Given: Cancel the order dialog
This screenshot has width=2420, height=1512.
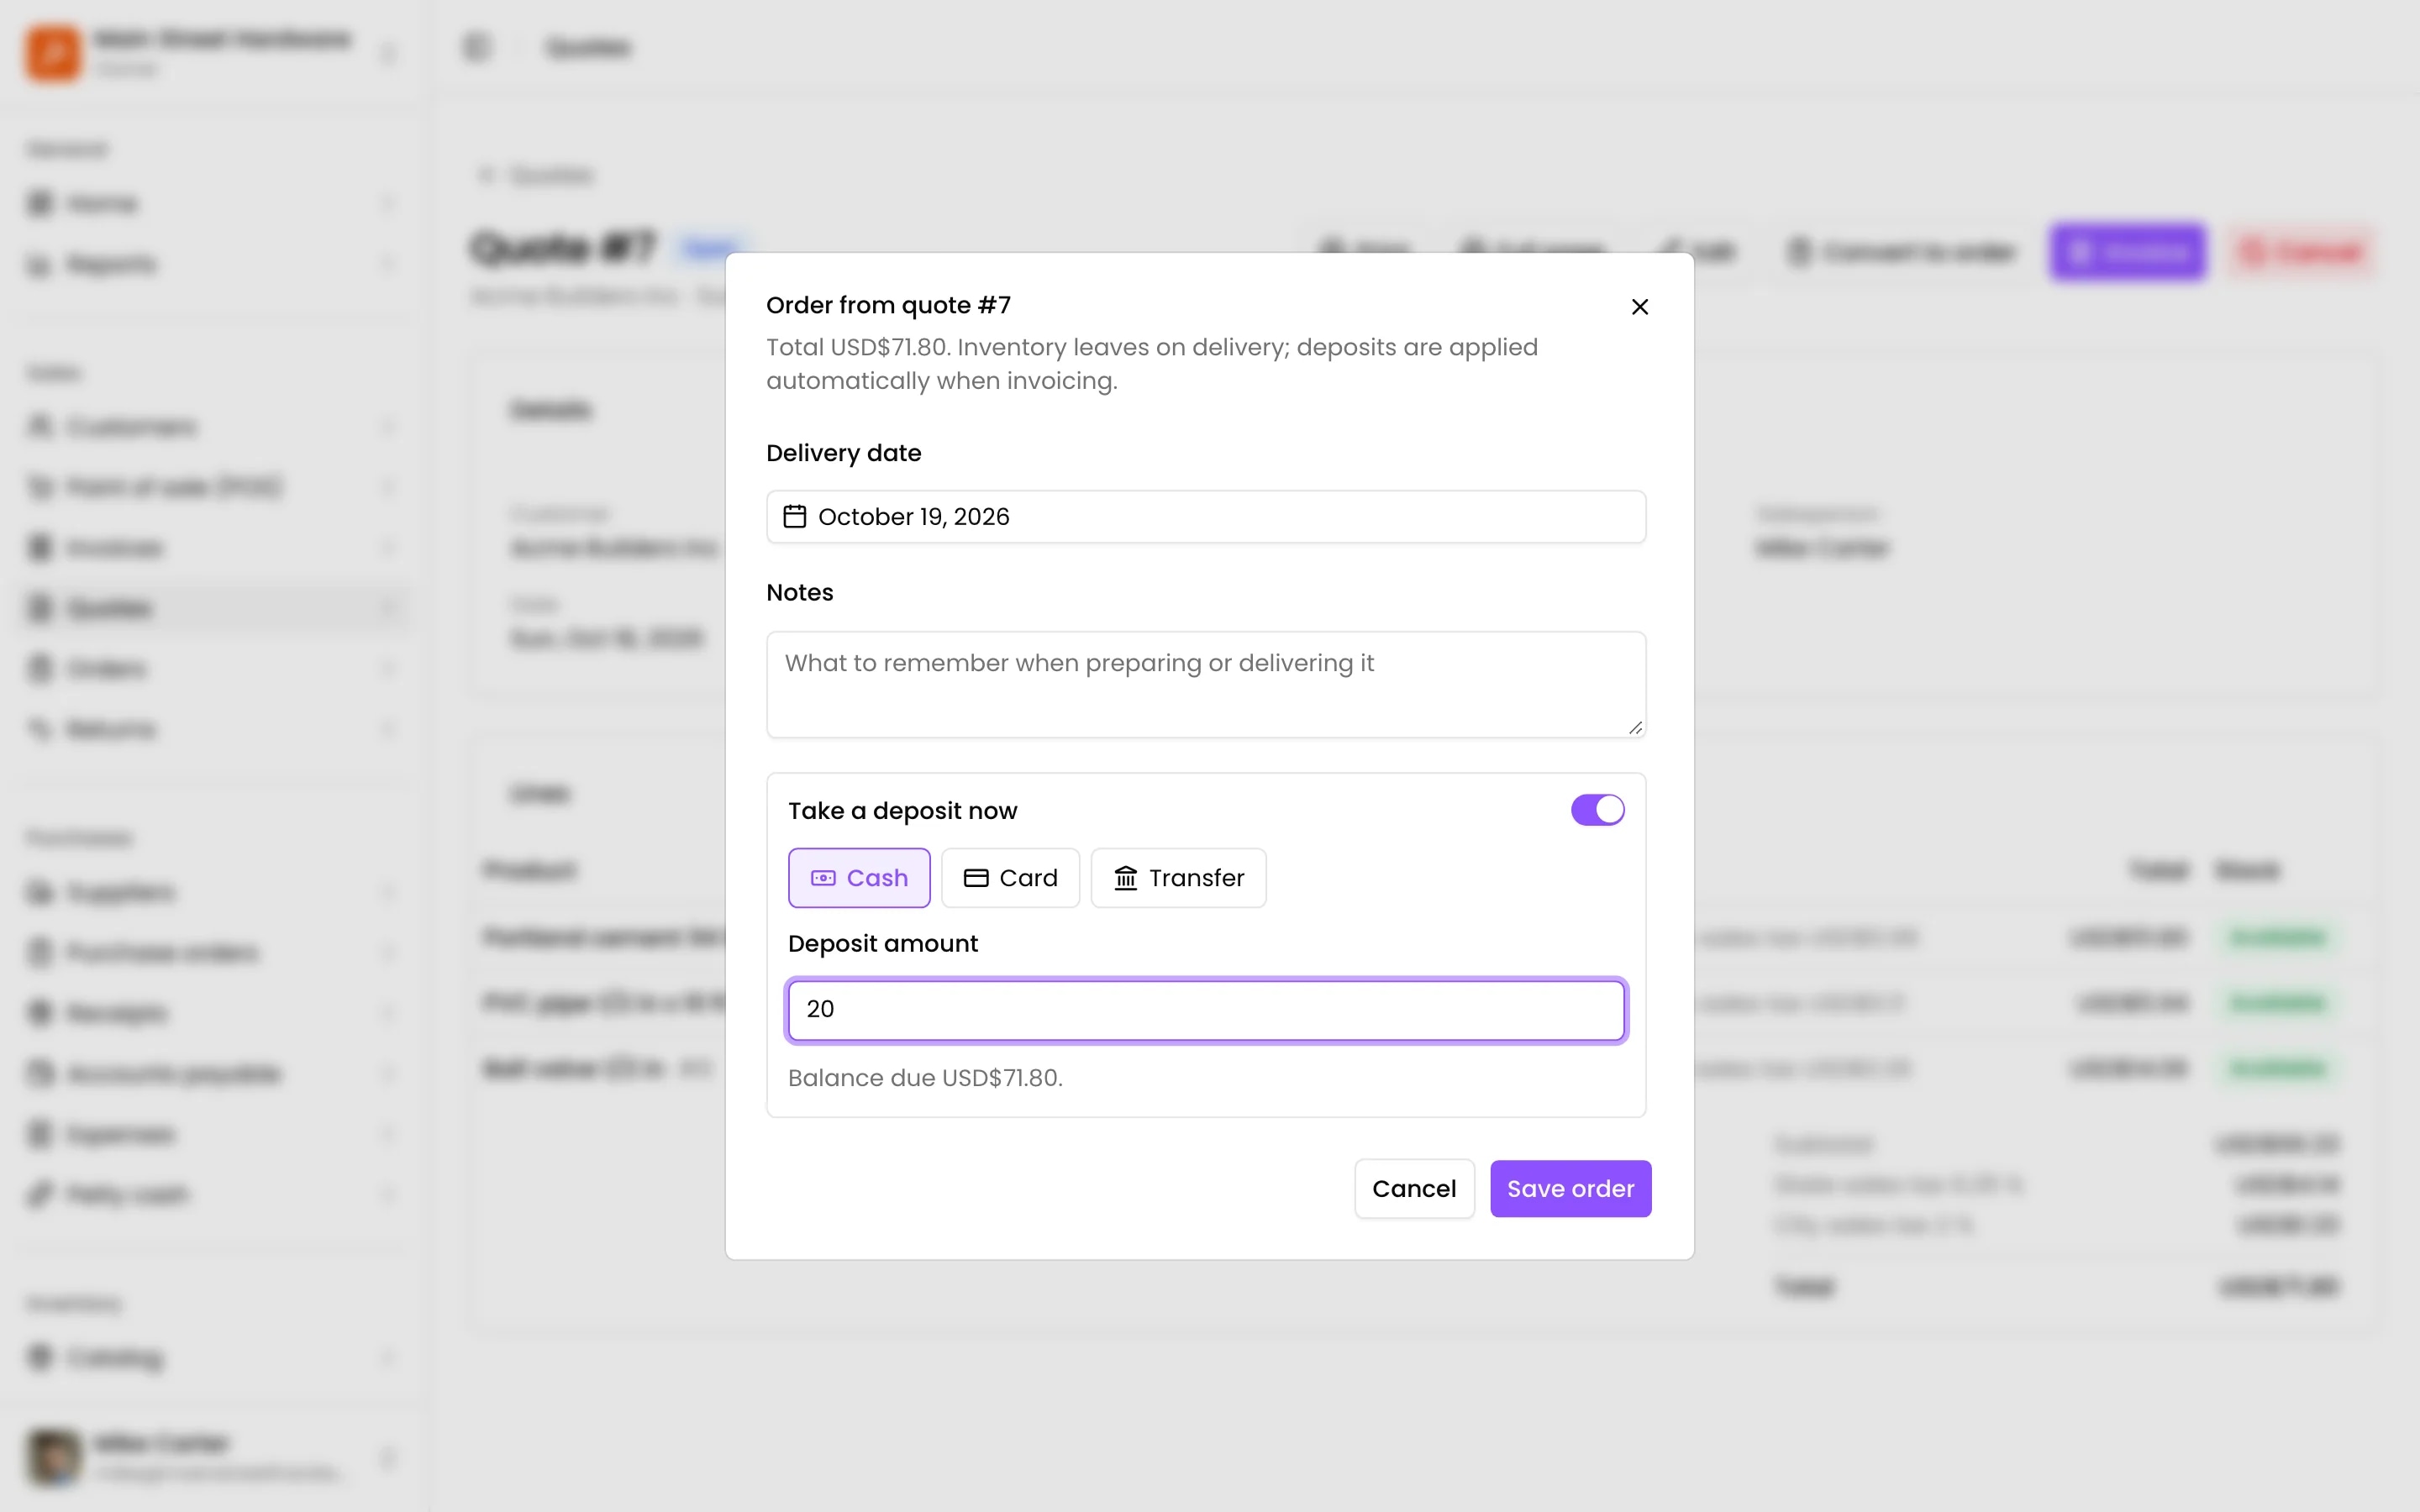Looking at the screenshot, I should (x=1414, y=1189).
